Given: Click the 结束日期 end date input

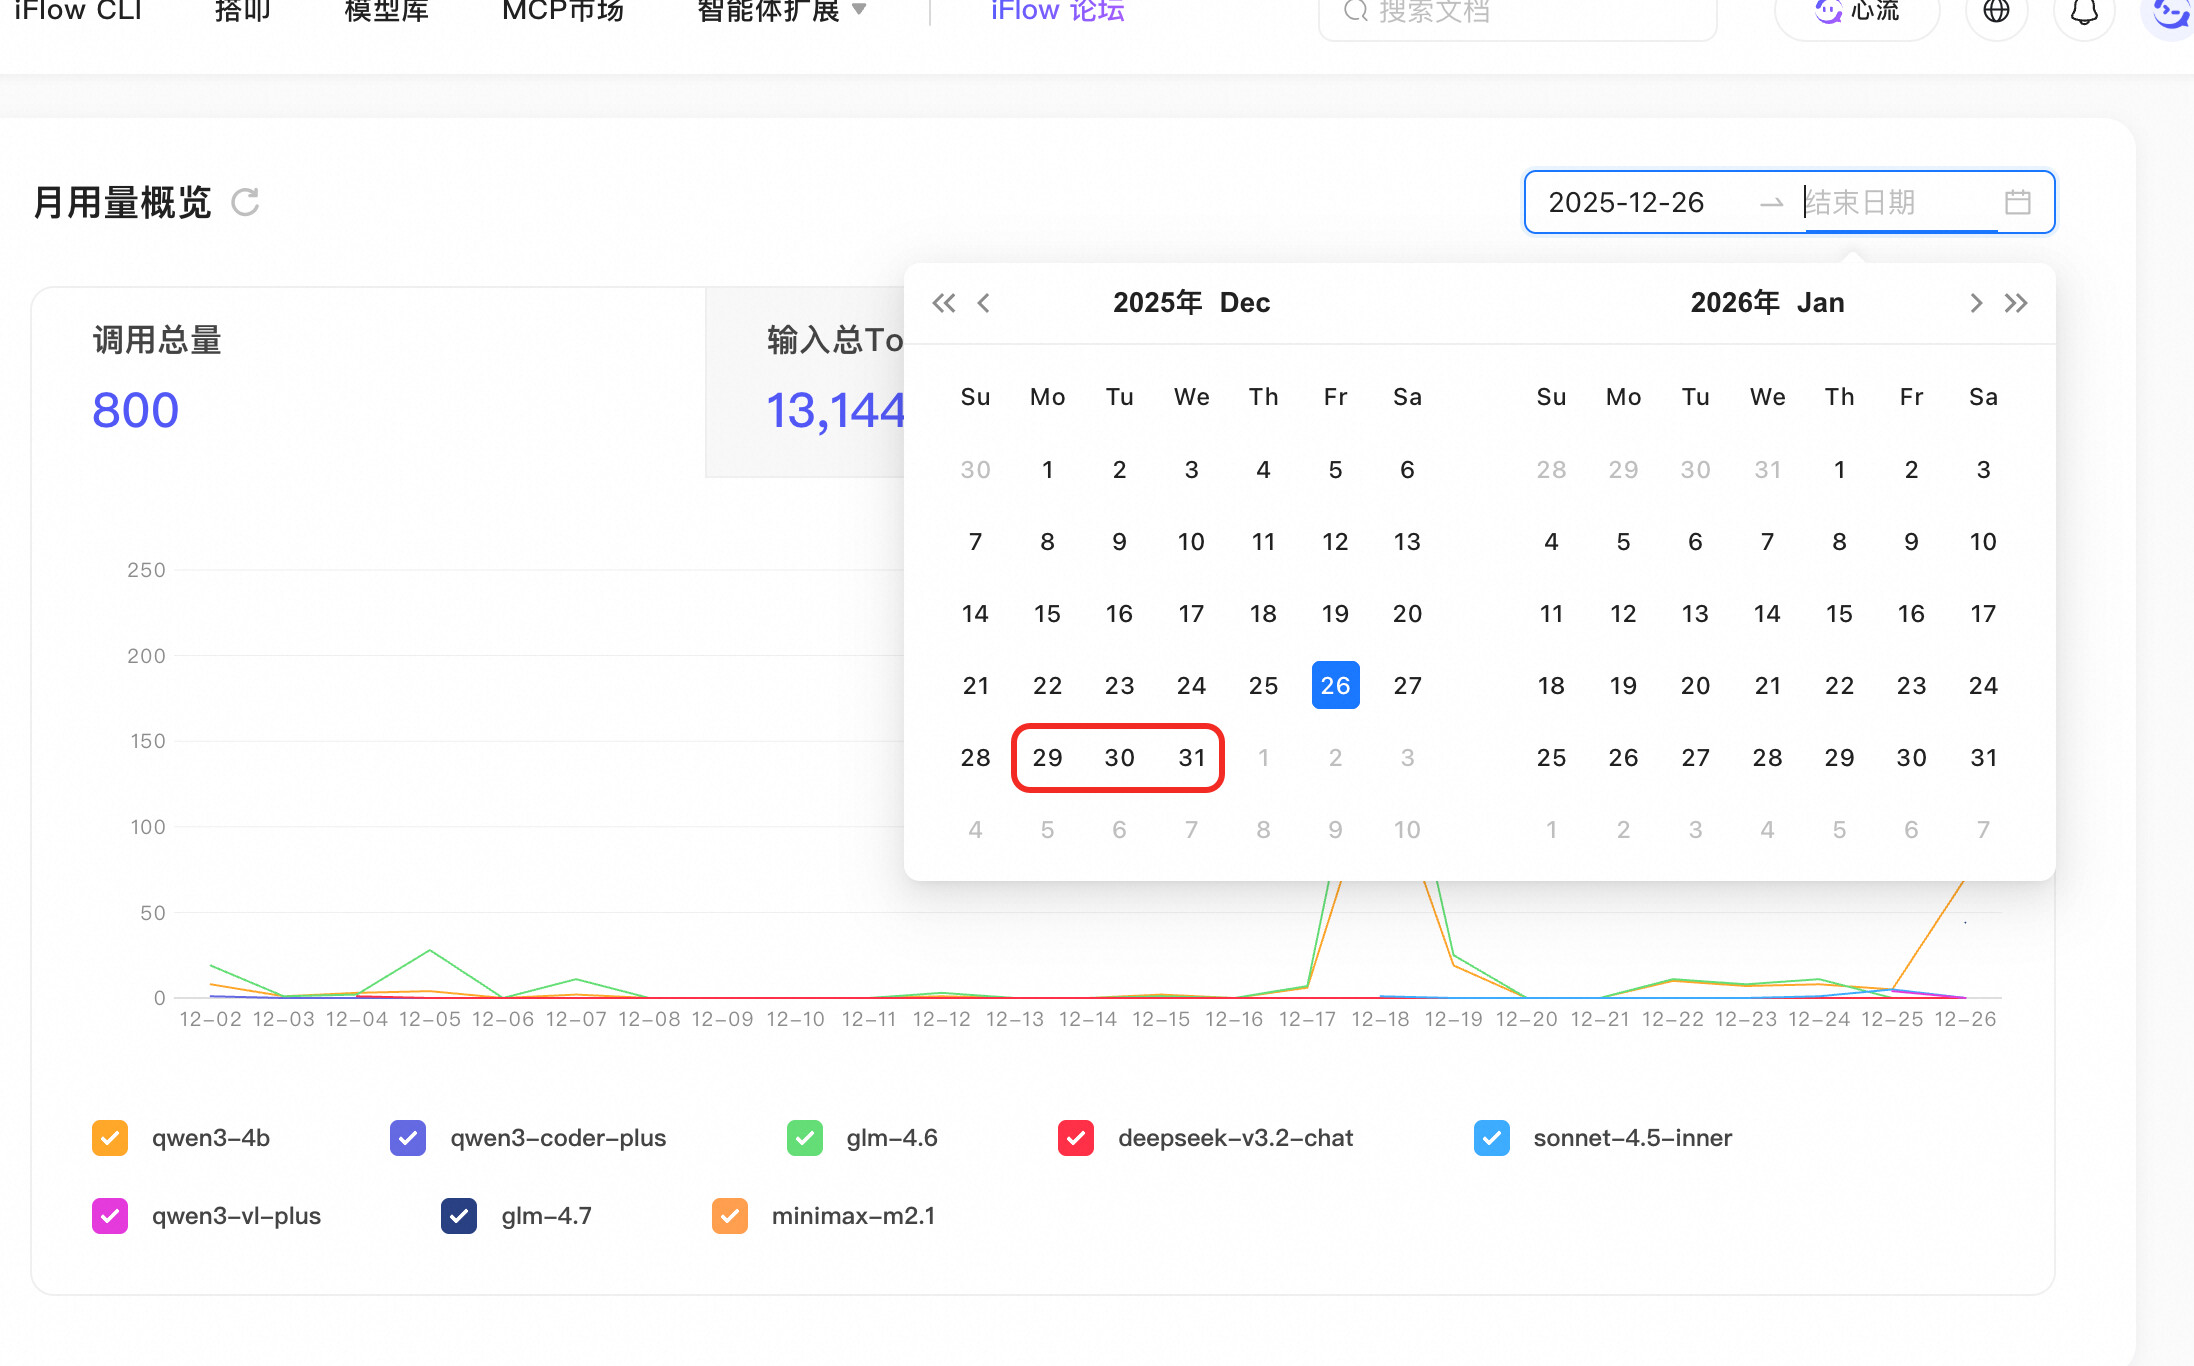Looking at the screenshot, I should click(x=1900, y=202).
